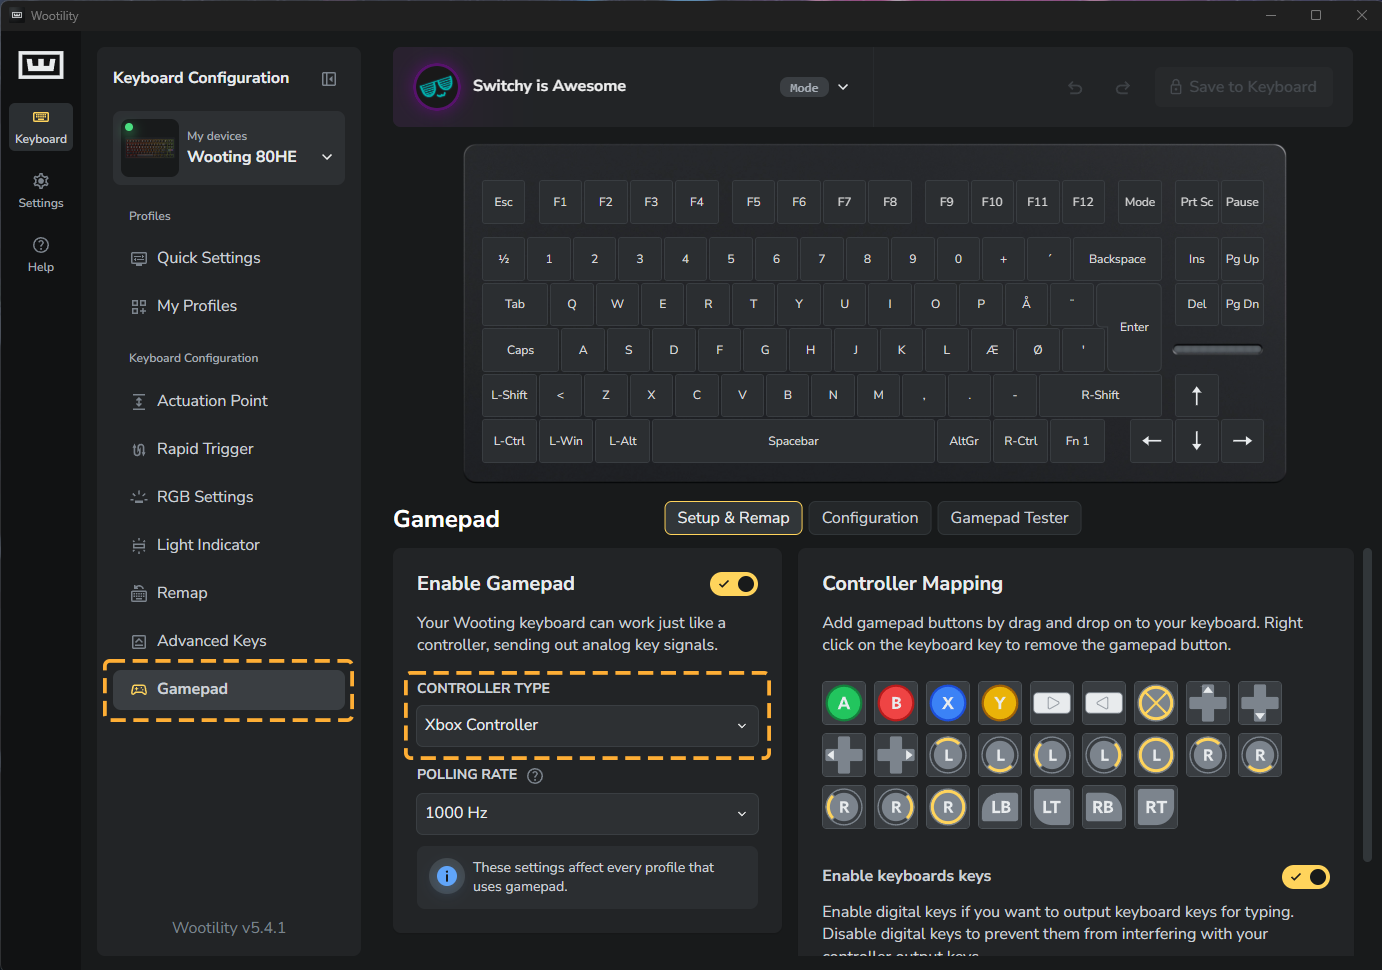Open the Polling Rate 1000 Hz dropdown
The image size is (1382, 970).
click(587, 814)
